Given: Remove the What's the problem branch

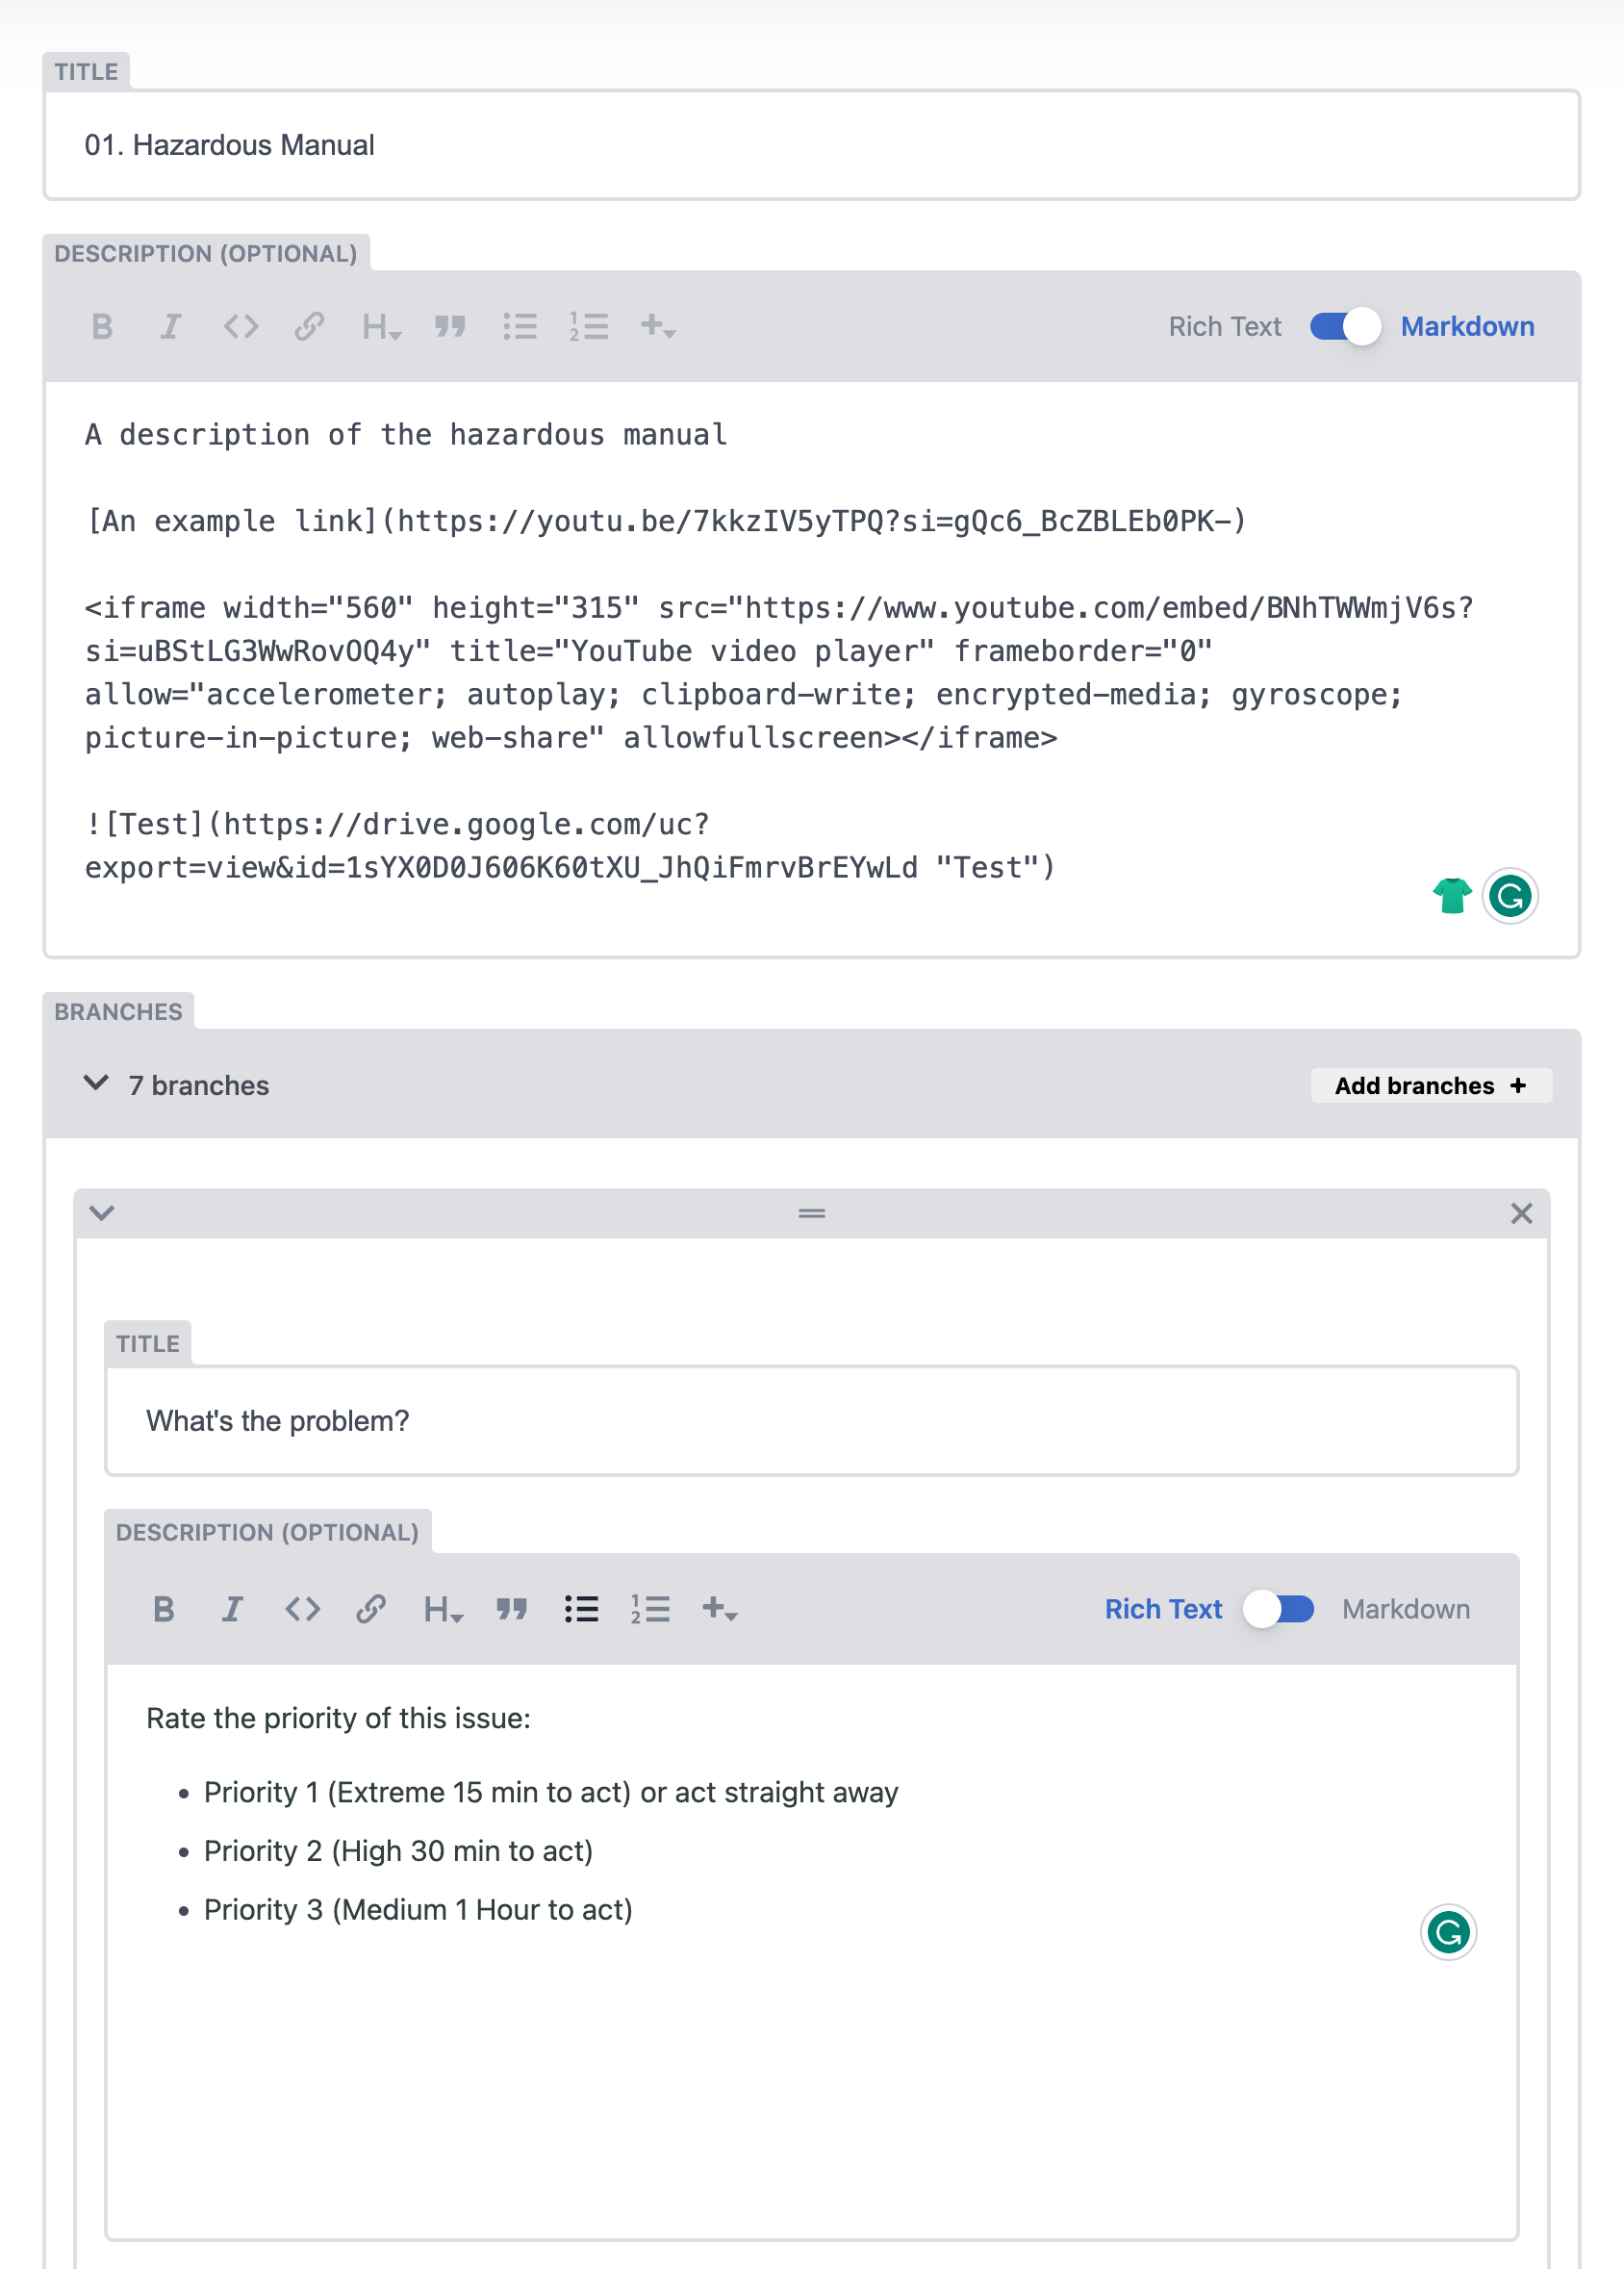Looking at the screenshot, I should click(1521, 1213).
